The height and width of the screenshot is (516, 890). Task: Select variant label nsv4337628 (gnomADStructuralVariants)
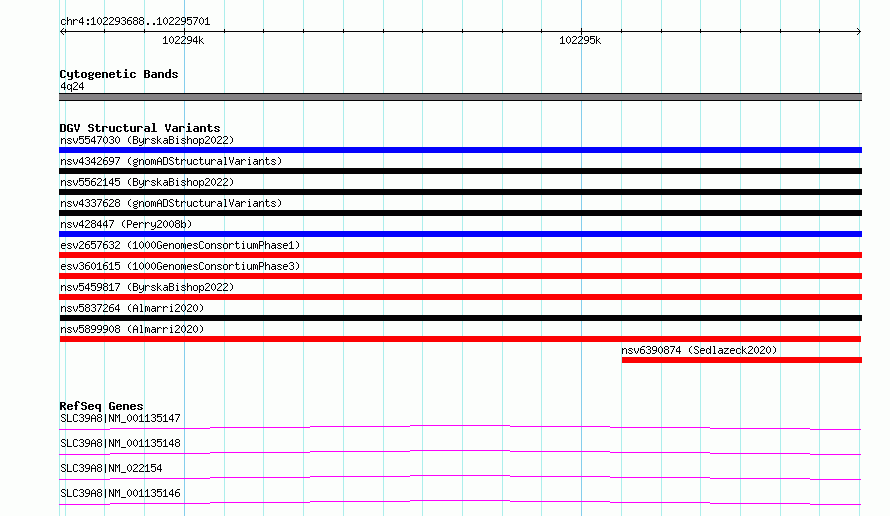[x=171, y=203]
